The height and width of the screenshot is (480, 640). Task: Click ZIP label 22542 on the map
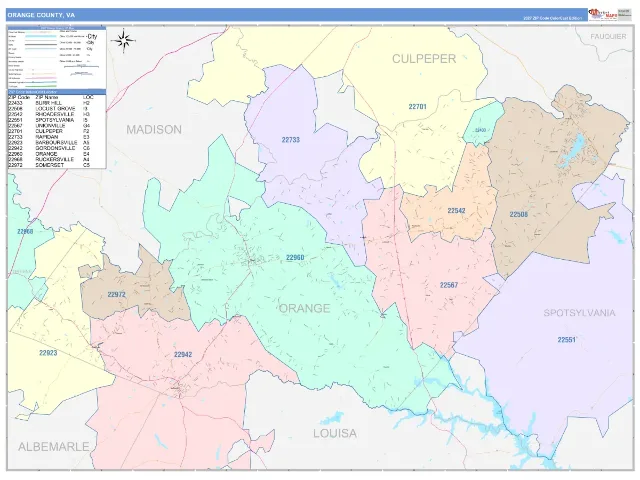click(x=456, y=211)
